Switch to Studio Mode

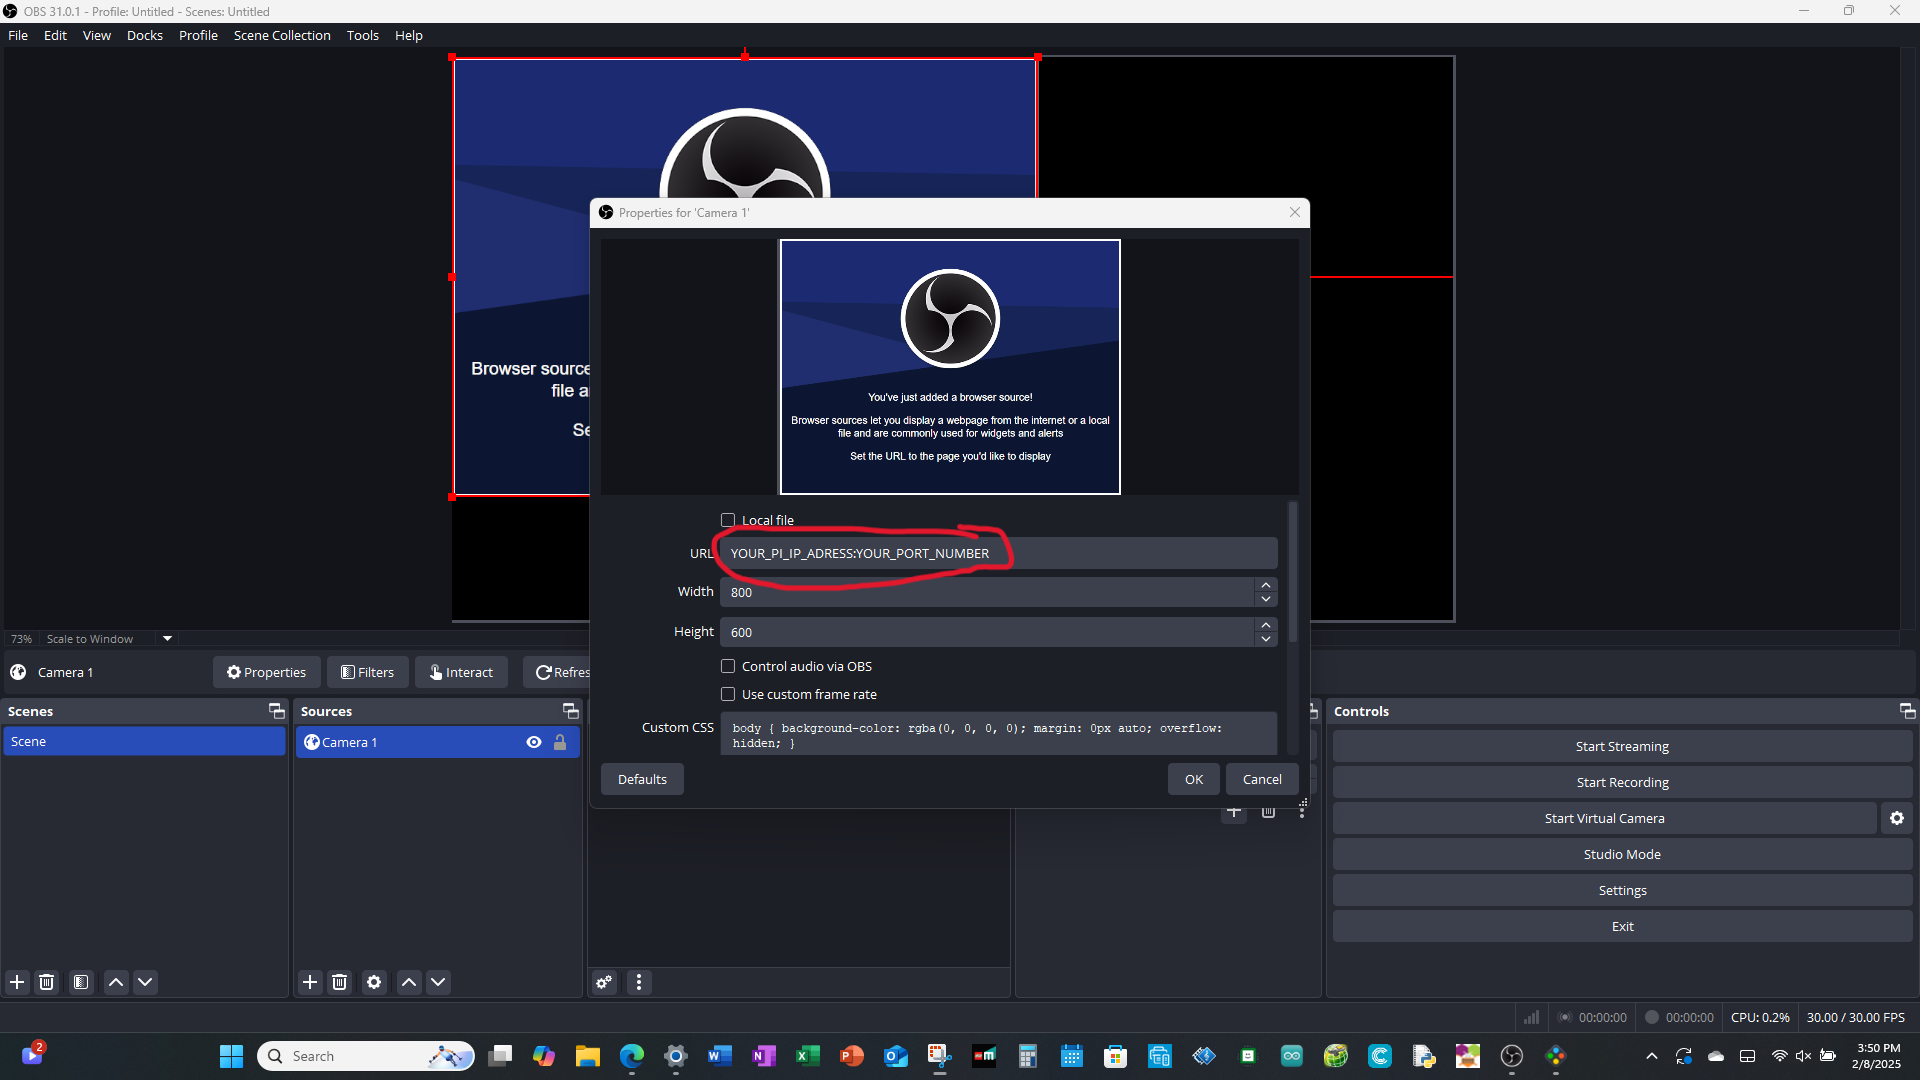click(1622, 854)
